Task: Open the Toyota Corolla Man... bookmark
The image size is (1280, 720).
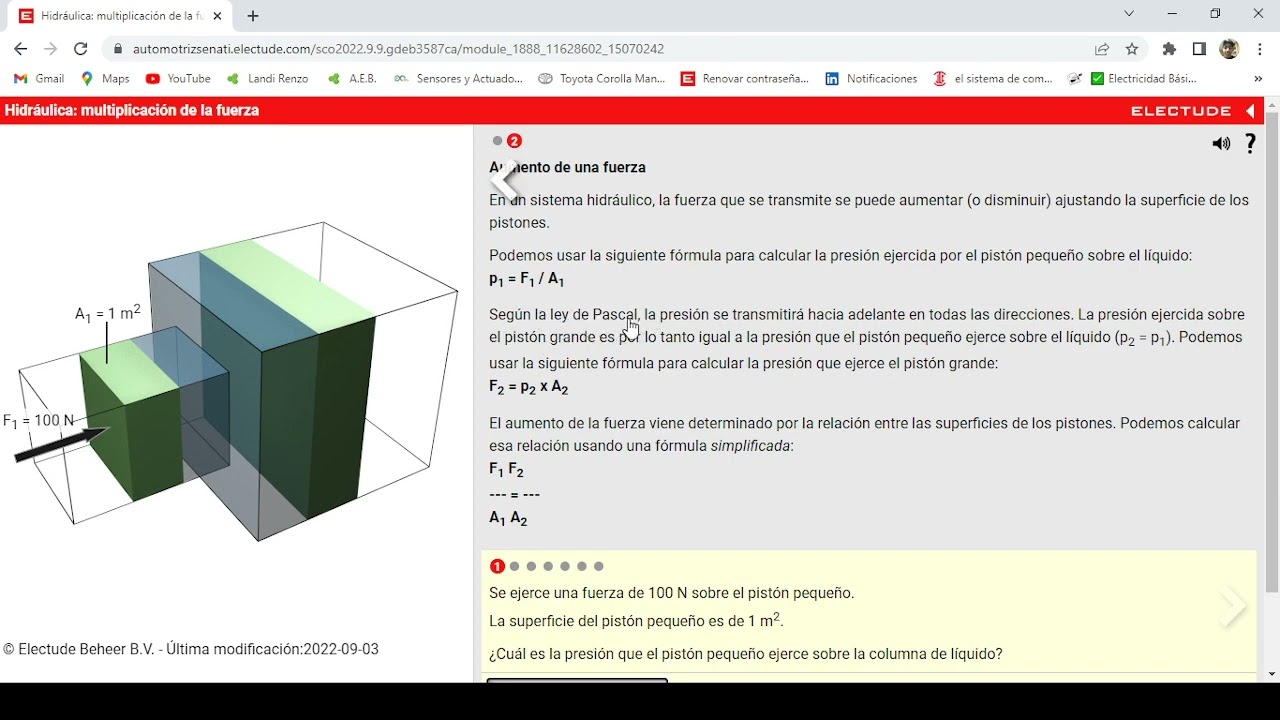Action: (x=602, y=79)
